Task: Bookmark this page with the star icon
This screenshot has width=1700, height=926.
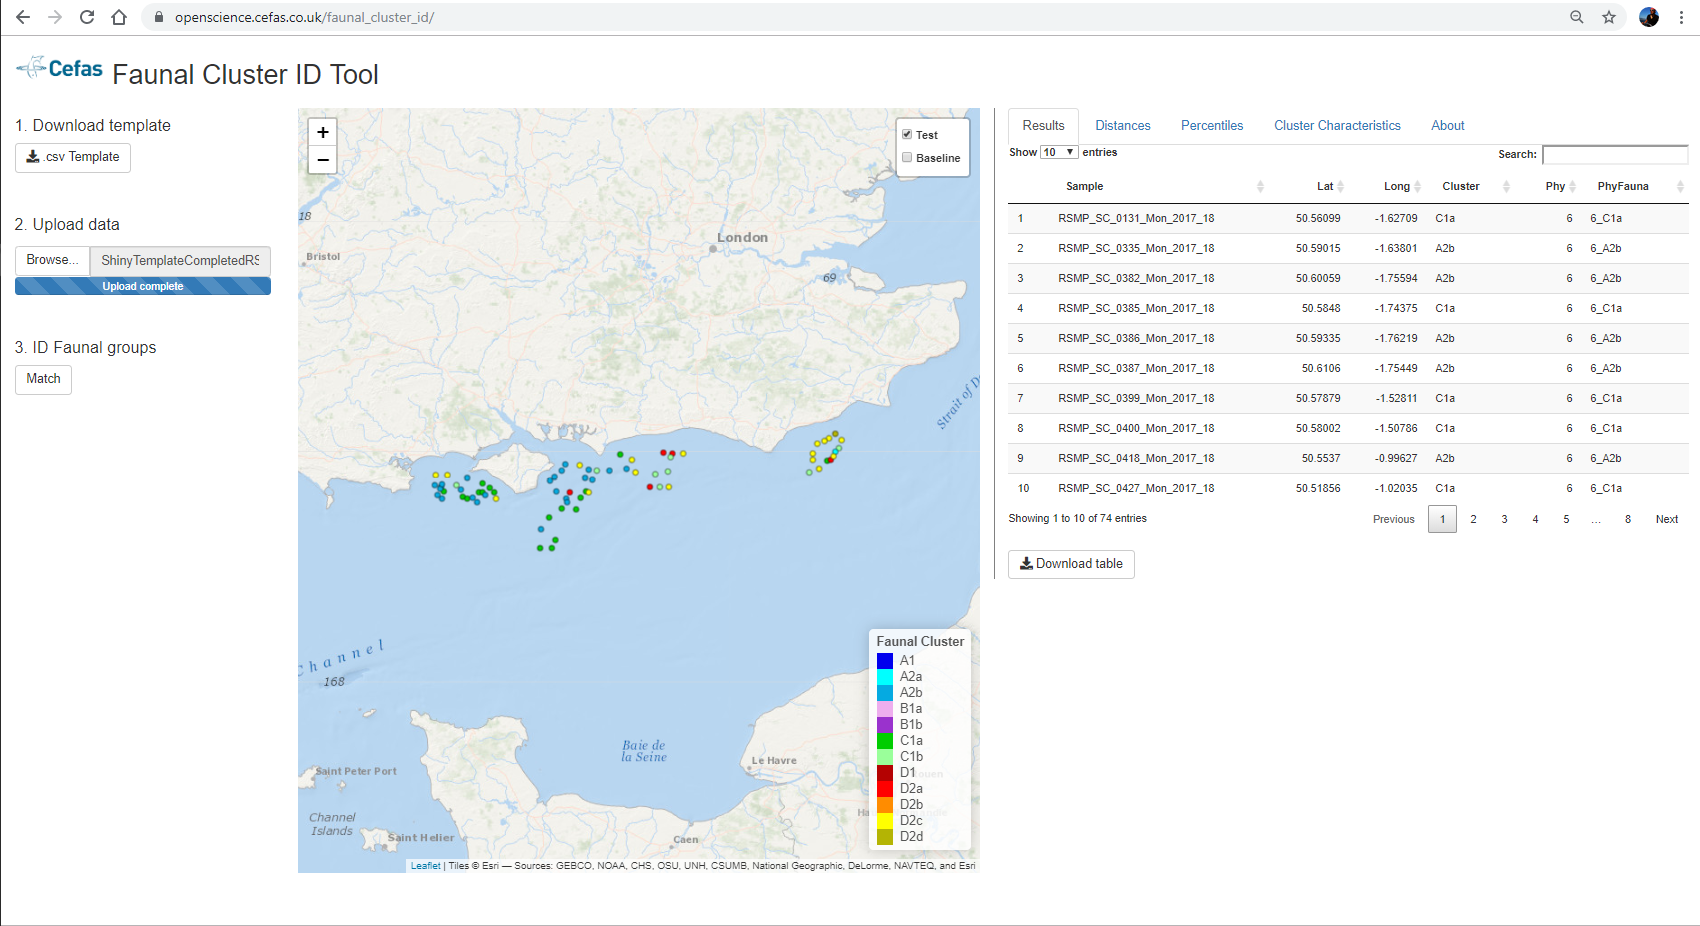Action: tap(1609, 17)
